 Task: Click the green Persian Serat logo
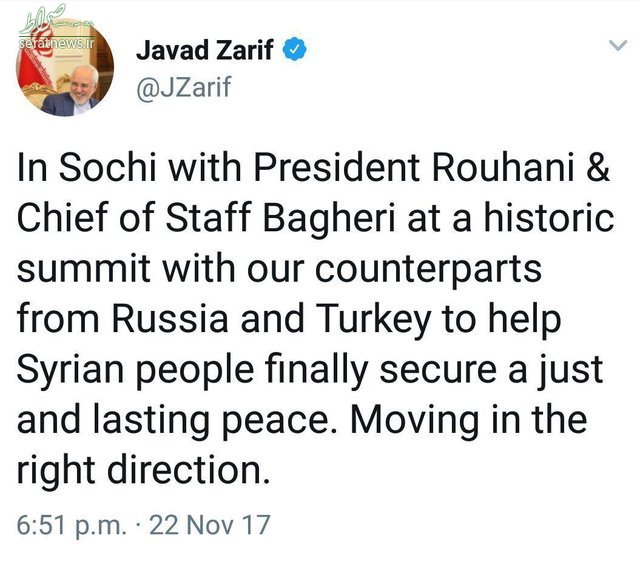click(x=43, y=21)
